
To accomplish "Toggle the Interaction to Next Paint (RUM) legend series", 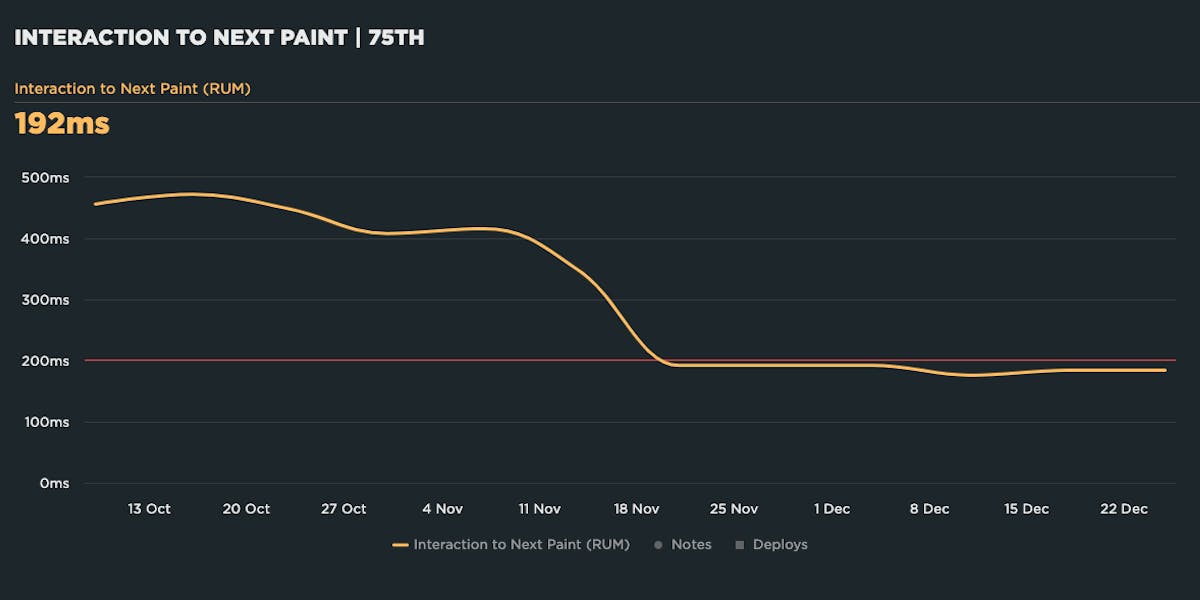I will (x=521, y=545).
